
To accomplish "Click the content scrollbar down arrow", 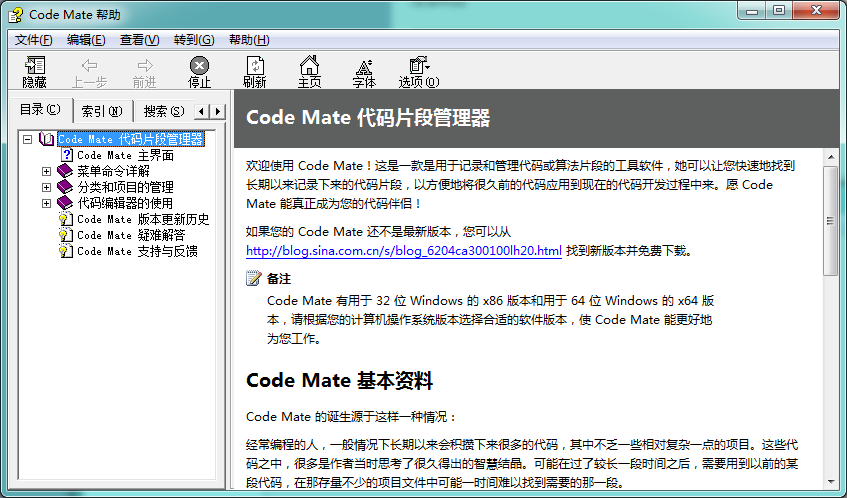I will pyautogui.click(x=830, y=482).
